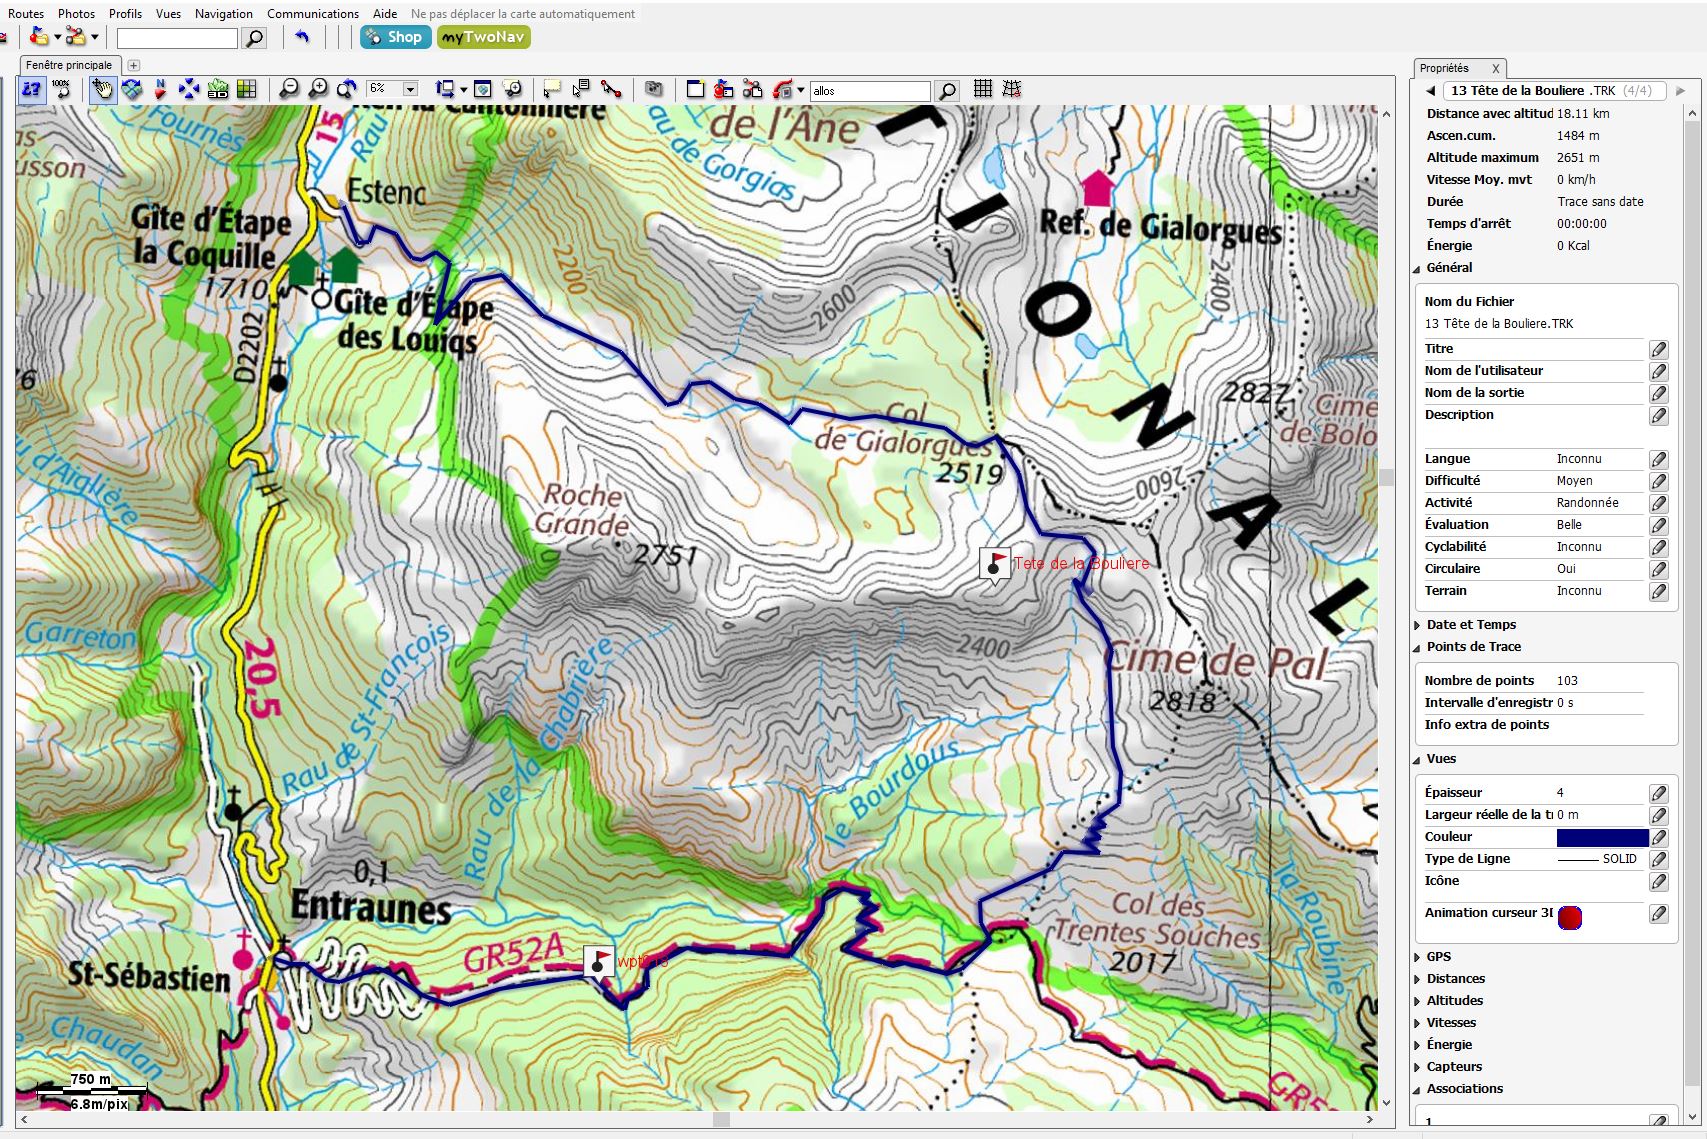Screen dimensions: 1707x1139
Task: Click the zoom out magnifier icon
Action: click(289, 90)
